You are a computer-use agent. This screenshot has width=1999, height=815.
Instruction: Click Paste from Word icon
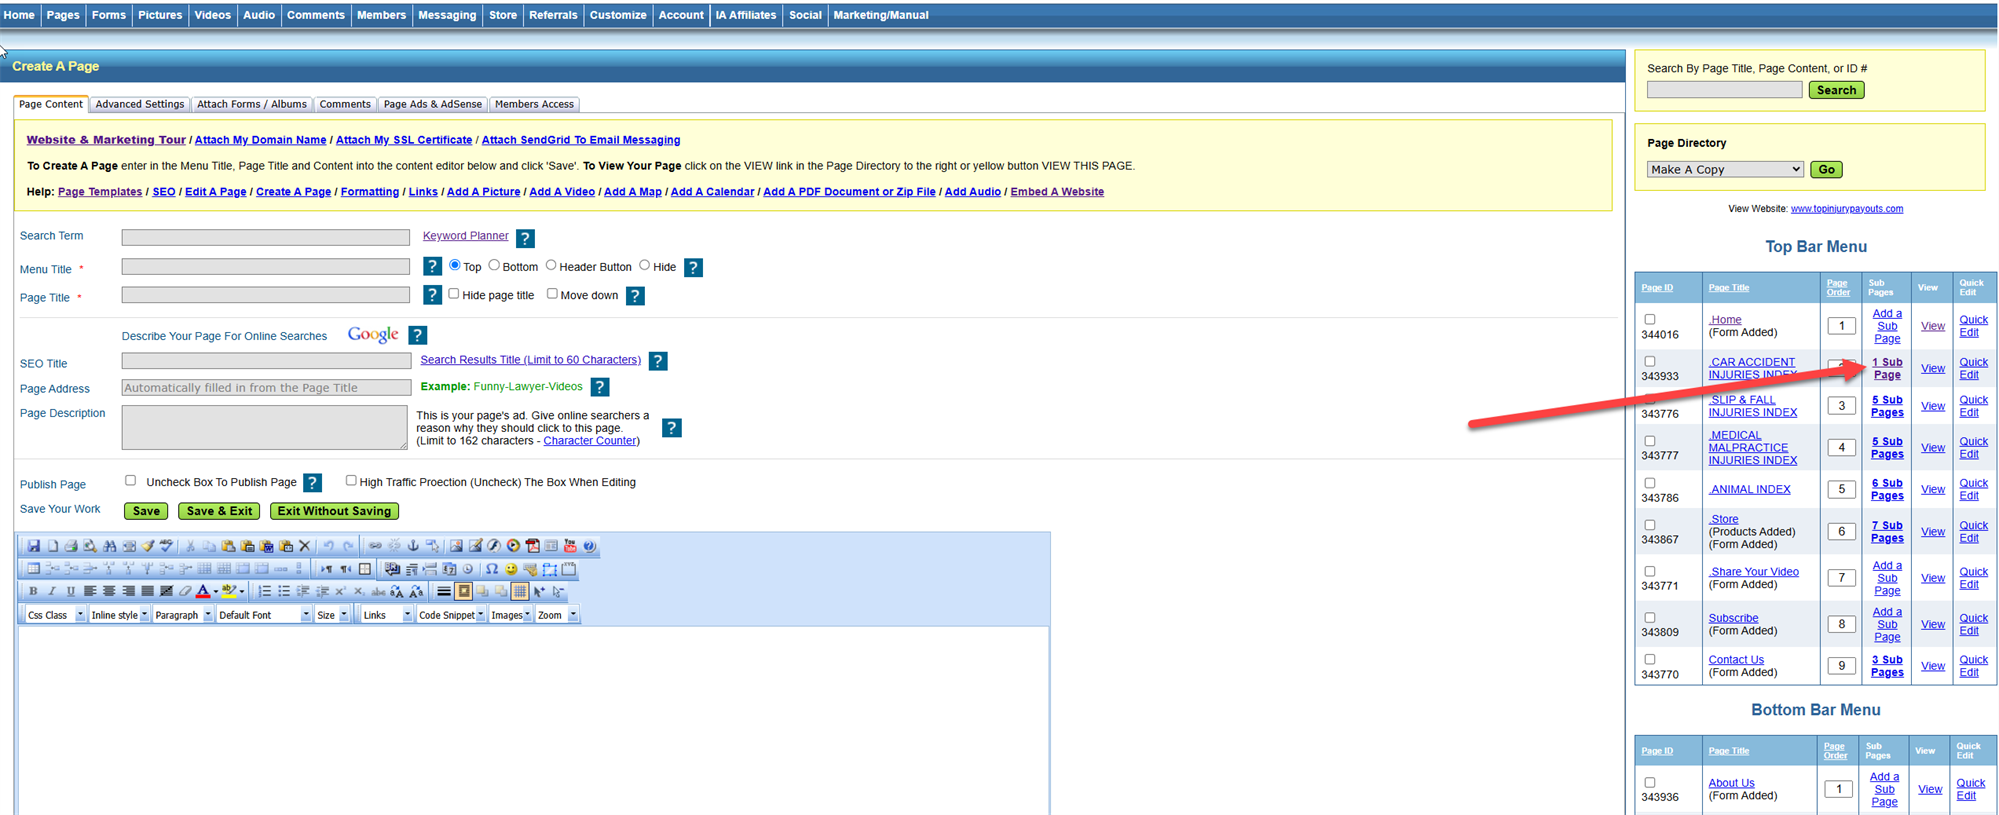pos(266,546)
